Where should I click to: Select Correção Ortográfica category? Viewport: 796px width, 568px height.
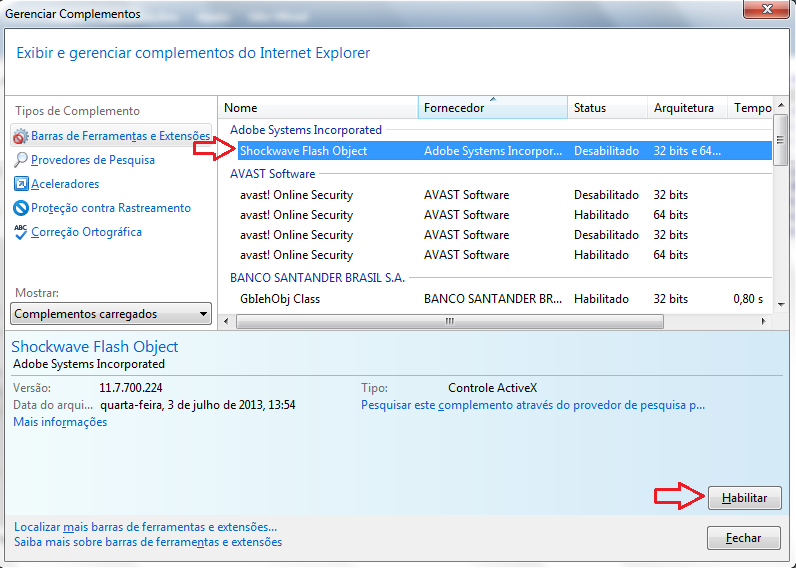[86, 232]
